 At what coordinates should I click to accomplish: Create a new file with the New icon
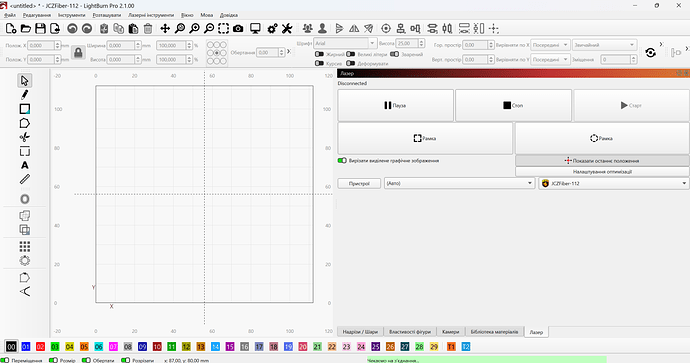(x=11, y=29)
